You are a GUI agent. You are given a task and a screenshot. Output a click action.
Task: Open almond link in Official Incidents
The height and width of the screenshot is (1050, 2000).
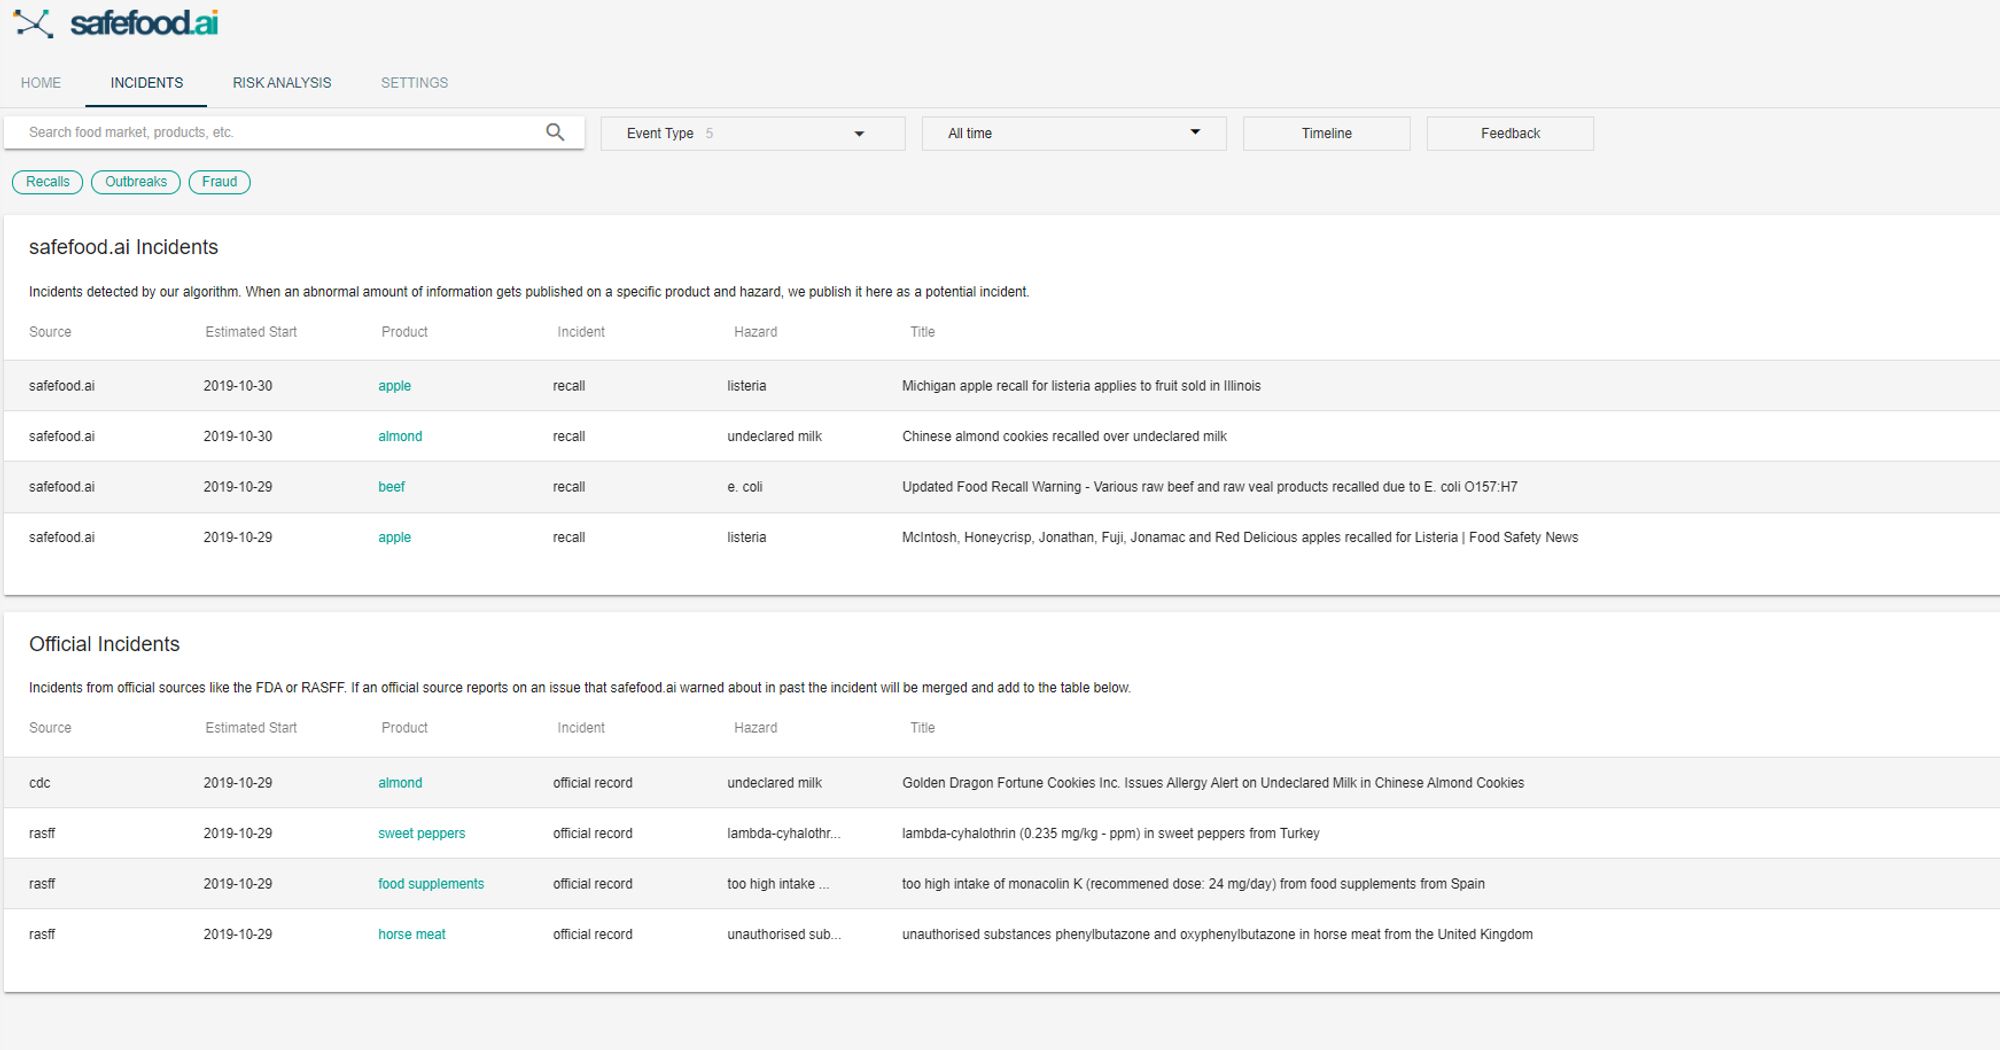[400, 783]
